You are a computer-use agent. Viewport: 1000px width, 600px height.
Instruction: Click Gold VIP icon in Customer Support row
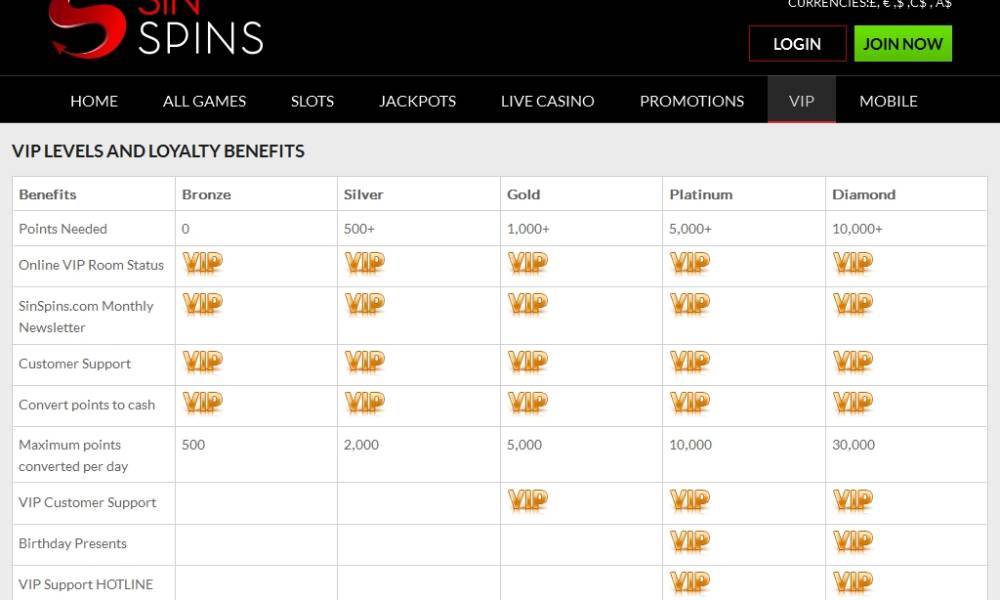click(x=527, y=362)
